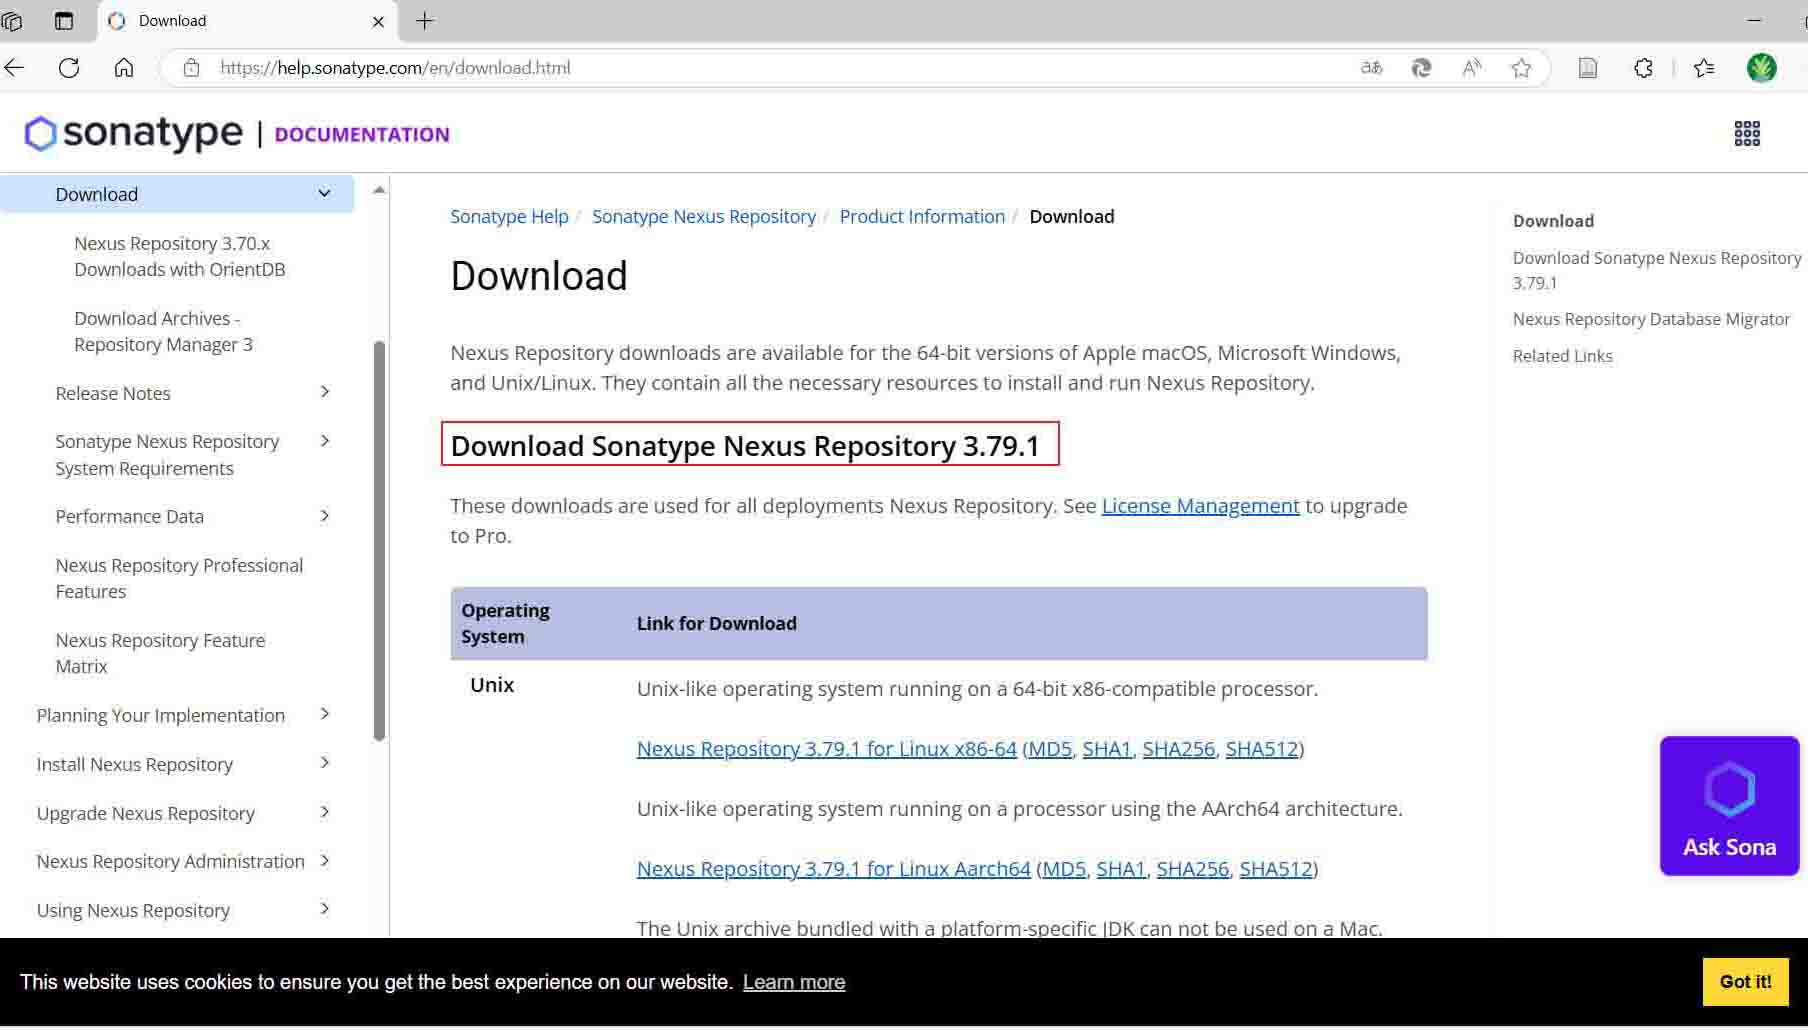Click the Read aloud icon
This screenshot has width=1808, height=1030.
(1471, 68)
